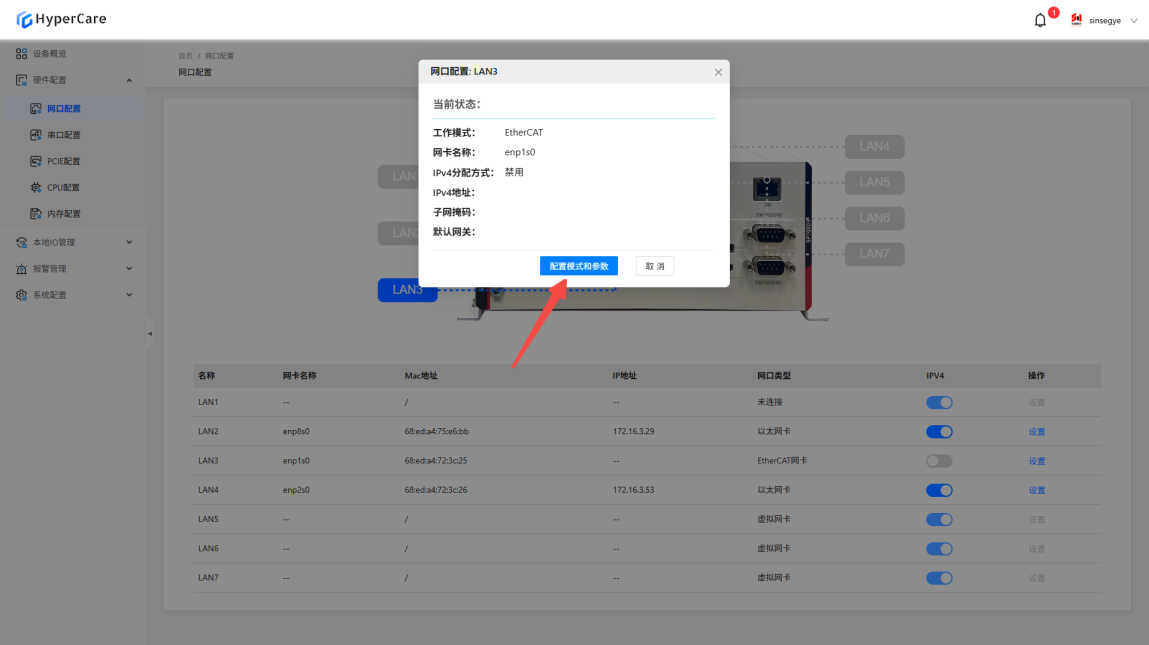Viewport: 1149px width, 645px height.
Task: Click the PCIE配置 icon in sidebar
Action: [36, 161]
